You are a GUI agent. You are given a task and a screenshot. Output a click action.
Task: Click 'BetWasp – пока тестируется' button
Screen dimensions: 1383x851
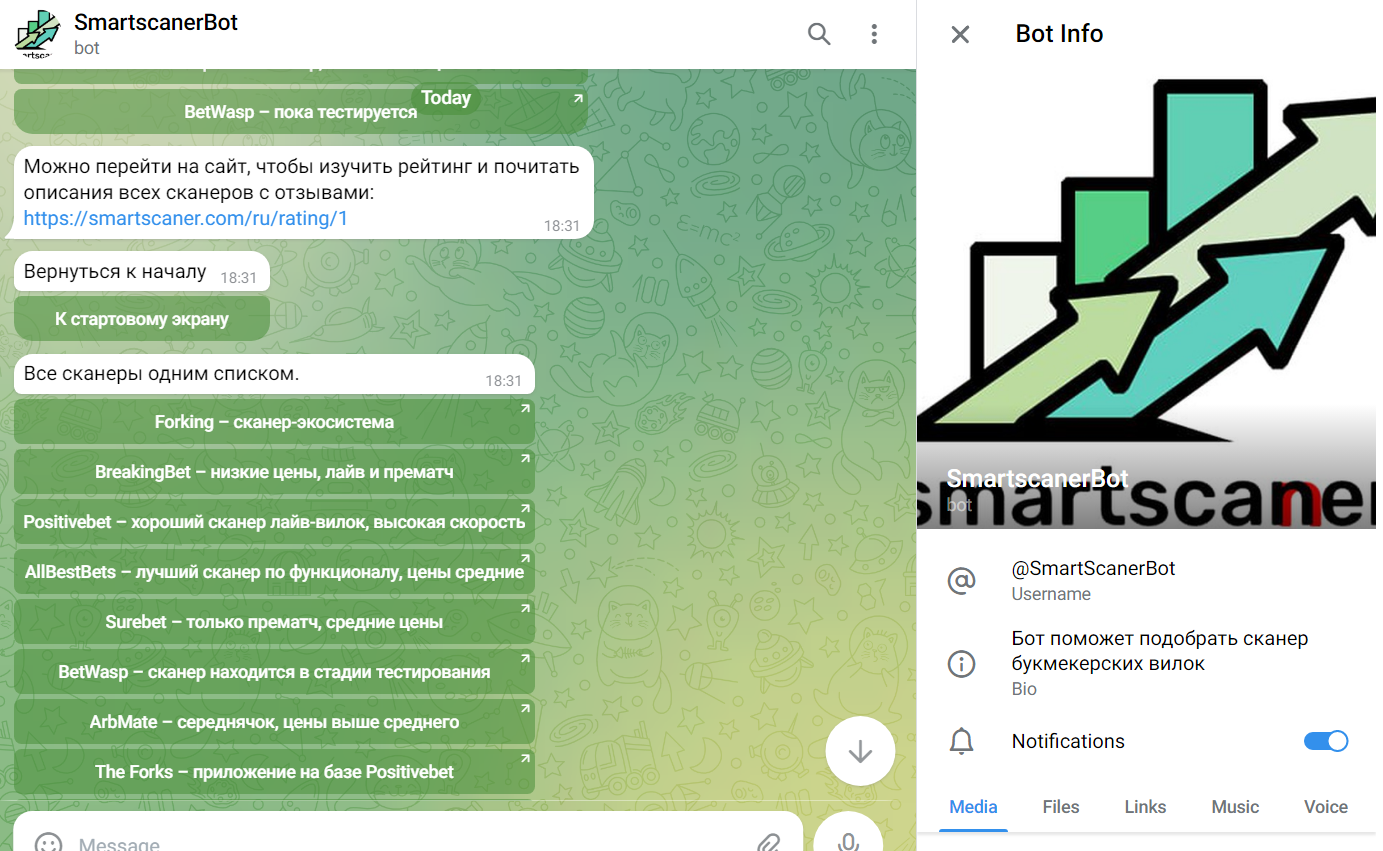(301, 111)
